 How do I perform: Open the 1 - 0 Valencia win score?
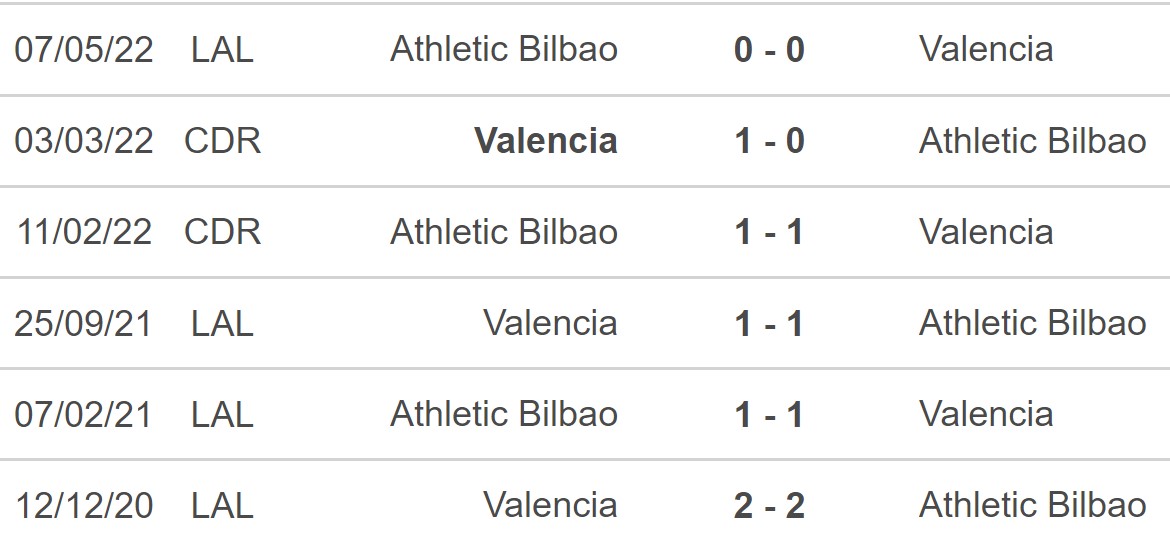click(x=769, y=141)
